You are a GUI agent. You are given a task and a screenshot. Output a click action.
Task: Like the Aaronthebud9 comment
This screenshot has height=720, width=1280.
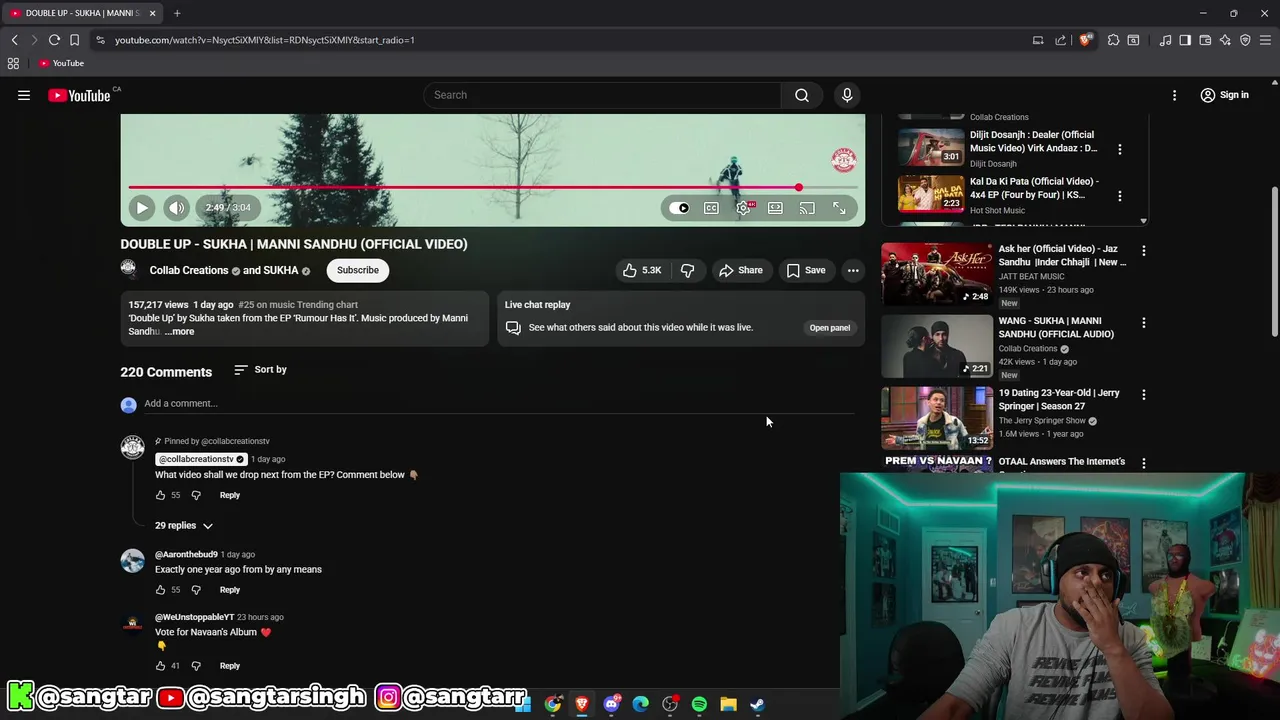pos(160,590)
